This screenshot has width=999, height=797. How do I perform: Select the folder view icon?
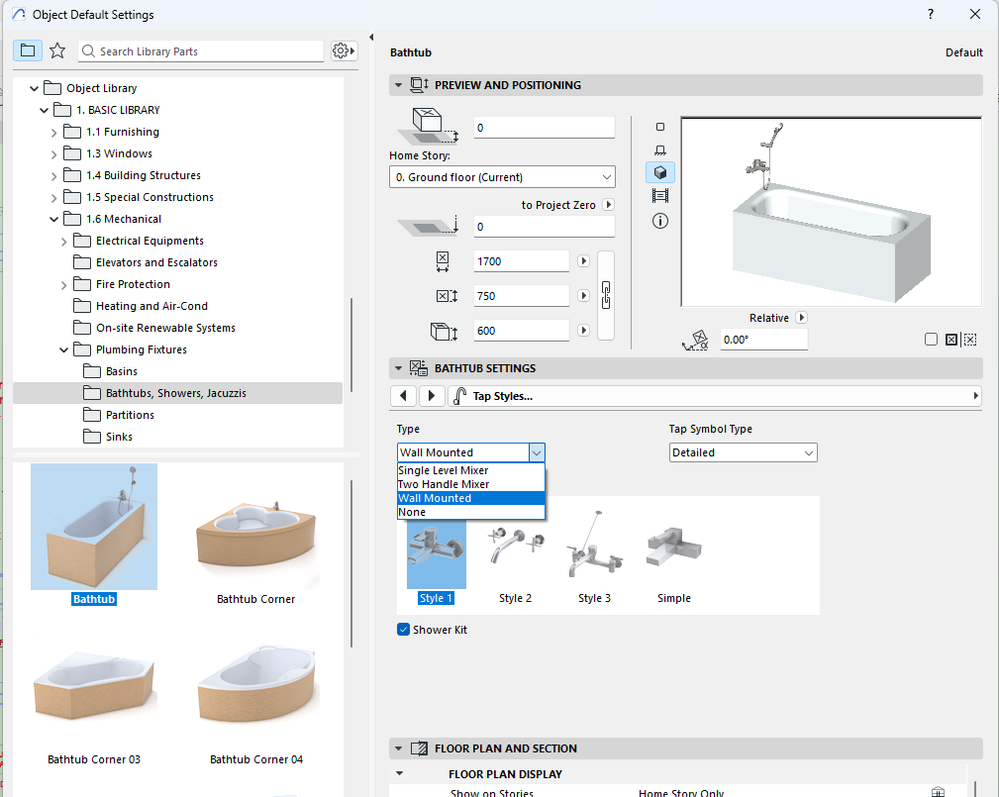click(27, 51)
